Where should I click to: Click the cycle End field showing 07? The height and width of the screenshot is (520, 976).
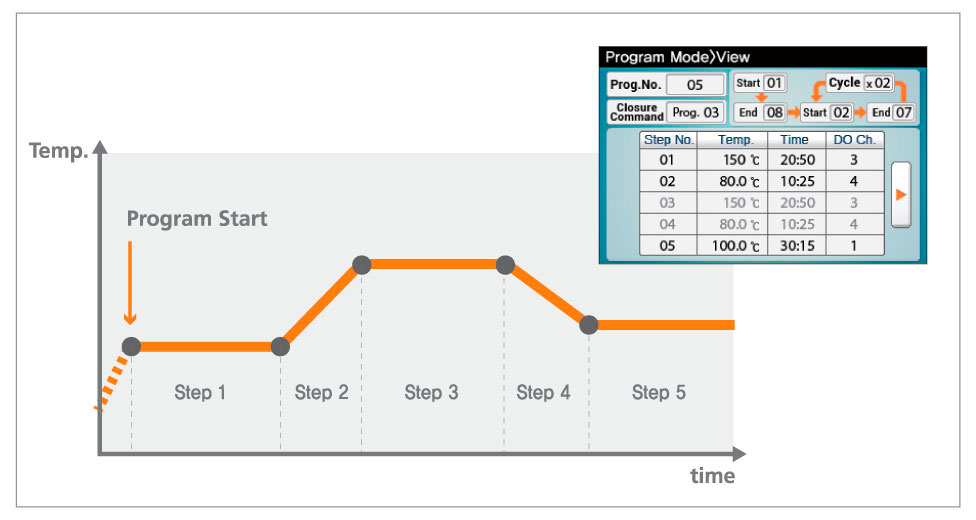click(x=904, y=113)
